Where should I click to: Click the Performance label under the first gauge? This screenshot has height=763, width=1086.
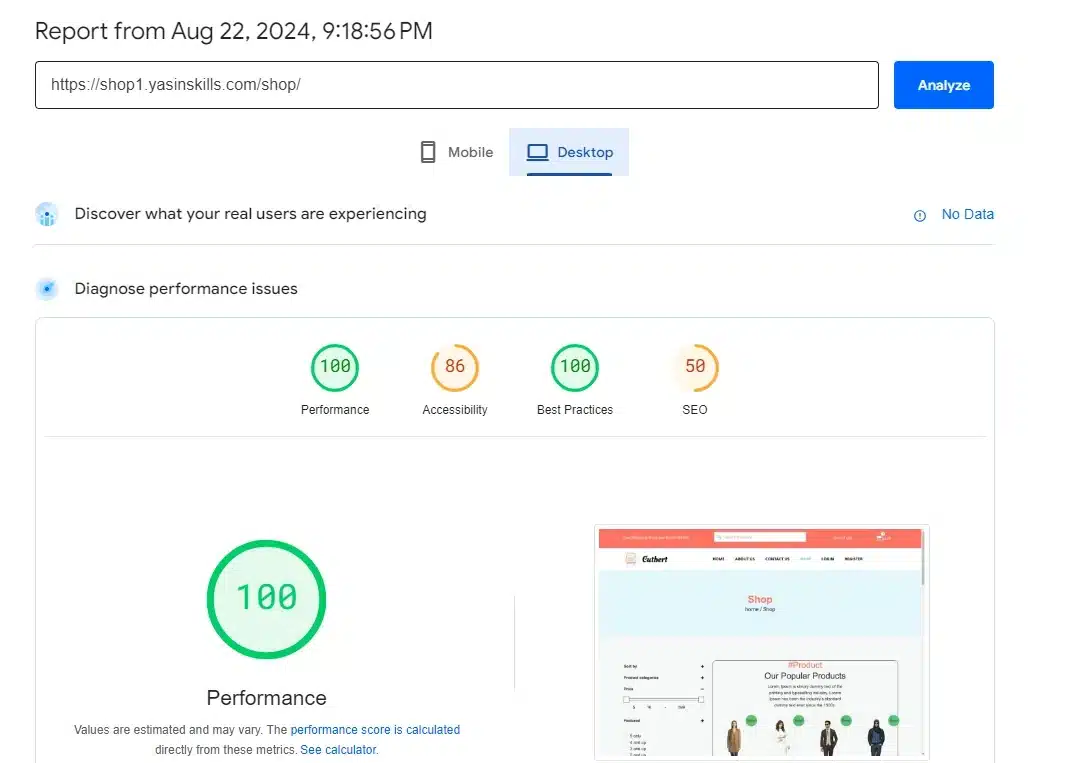pos(335,410)
